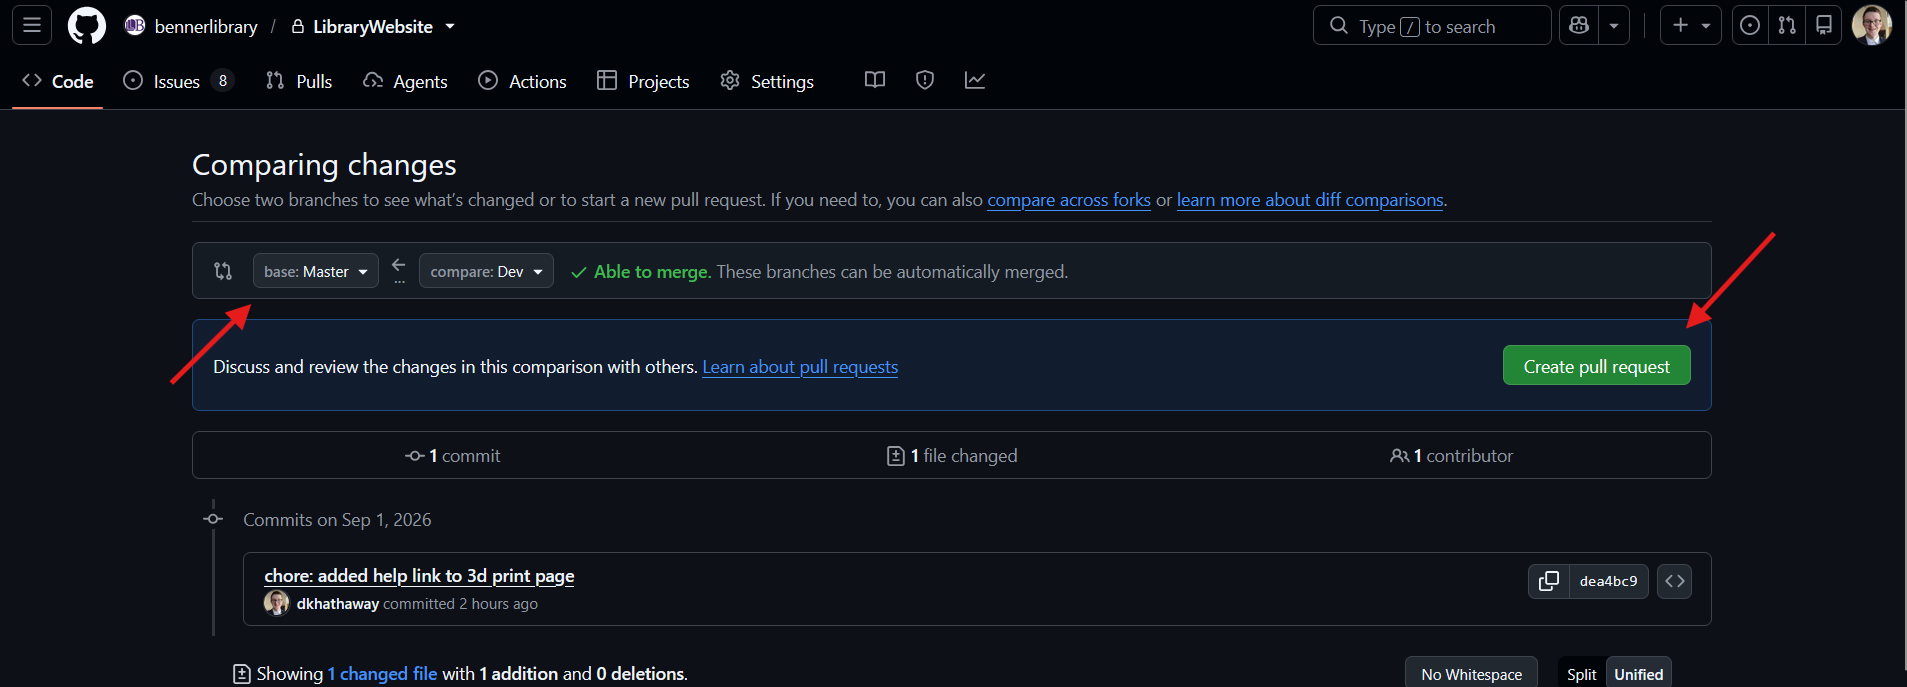Select the Split diff view
The height and width of the screenshot is (687, 1907).
1582,674
